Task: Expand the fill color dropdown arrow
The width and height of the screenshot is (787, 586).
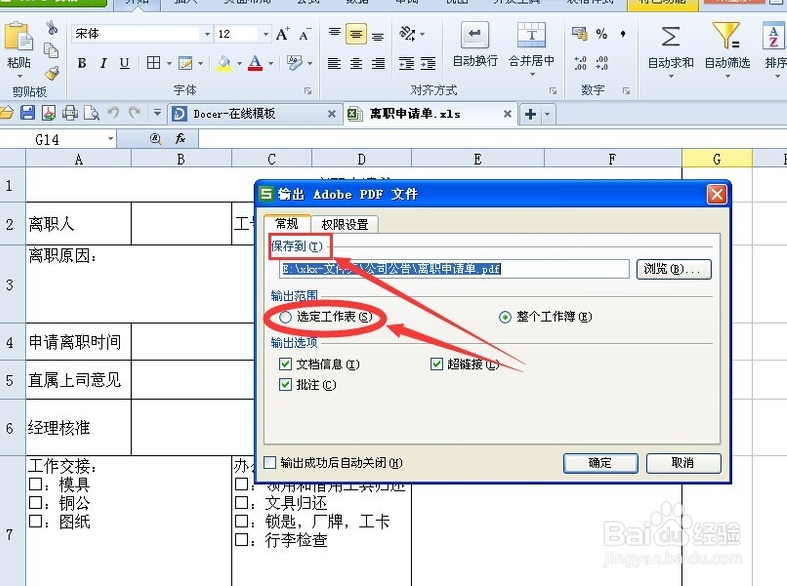Action: [x=239, y=63]
